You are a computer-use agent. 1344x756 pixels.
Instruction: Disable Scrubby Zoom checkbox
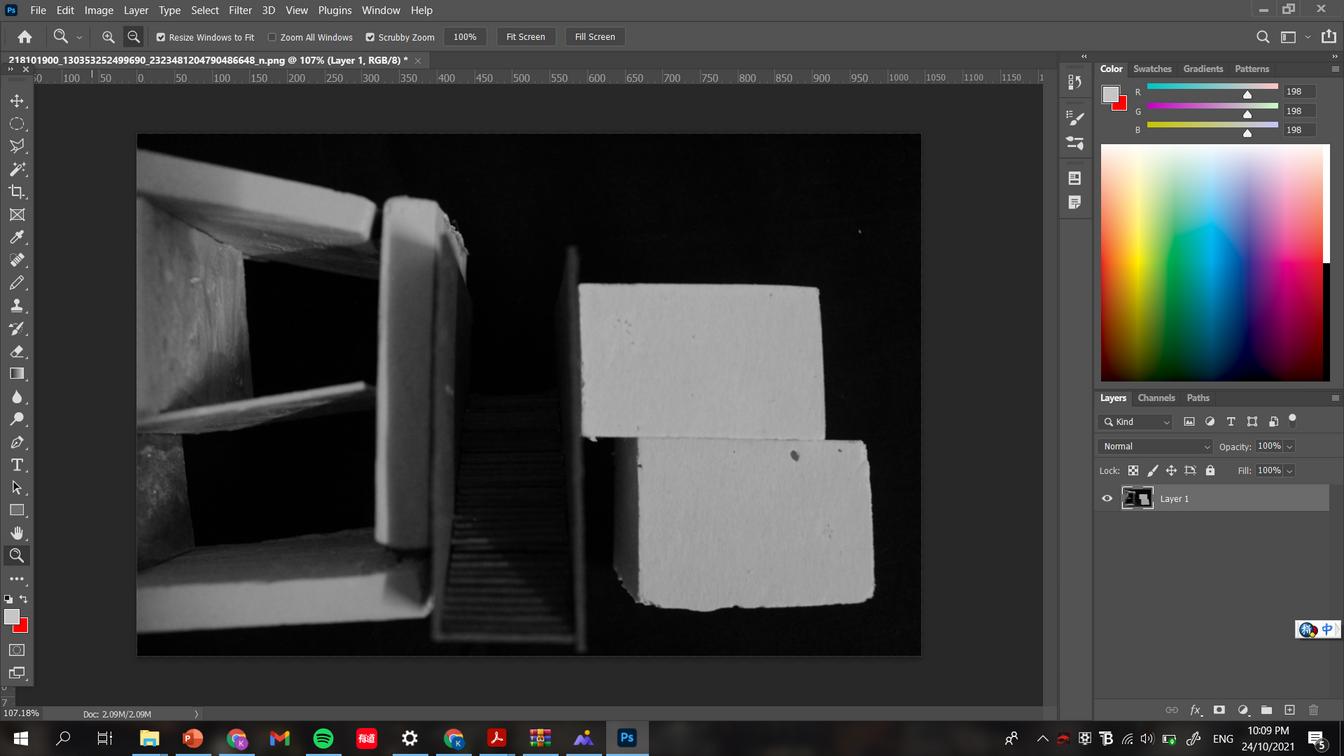(x=370, y=37)
